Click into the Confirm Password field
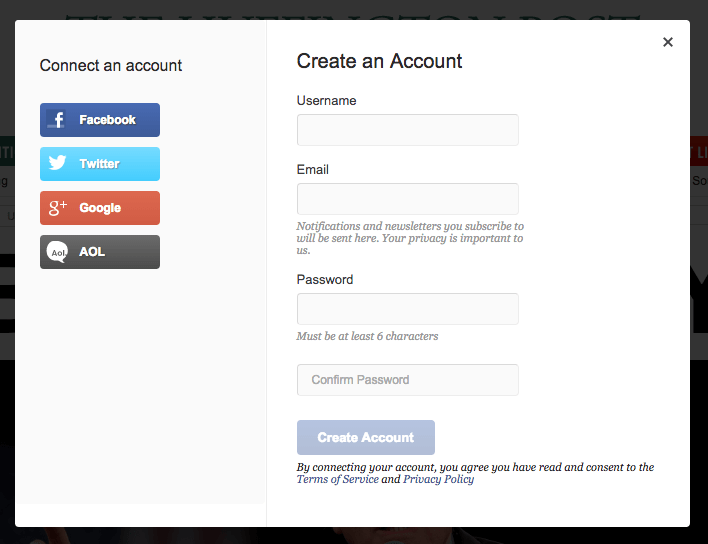The height and width of the screenshot is (544, 708). coord(407,380)
